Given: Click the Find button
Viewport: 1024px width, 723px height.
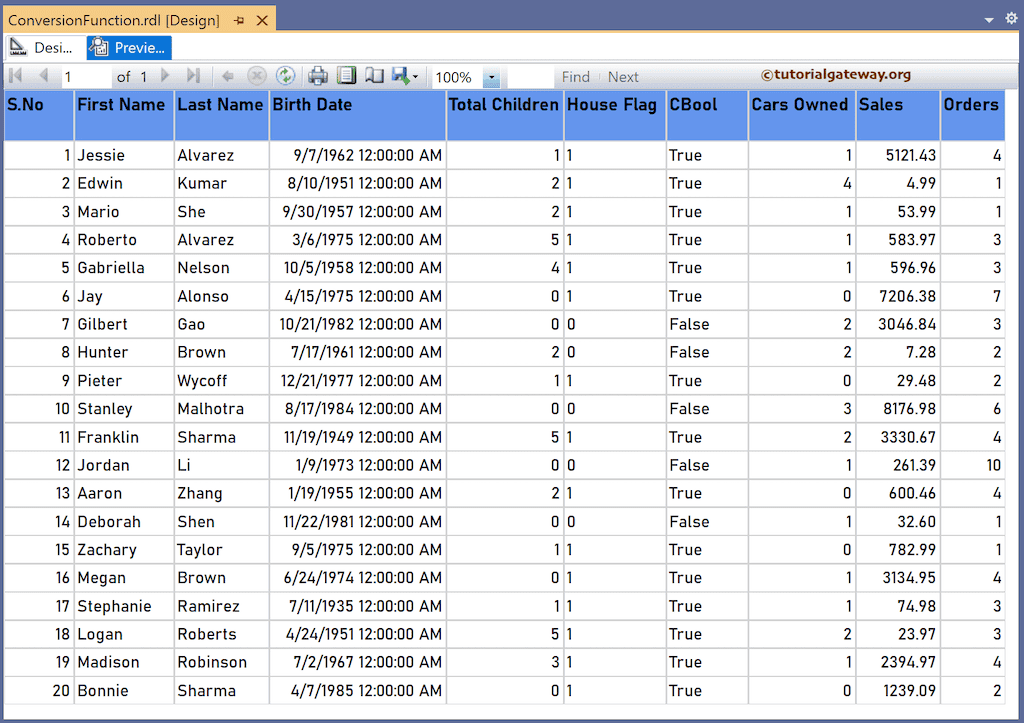Looking at the screenshot, I should click(576, 76).
